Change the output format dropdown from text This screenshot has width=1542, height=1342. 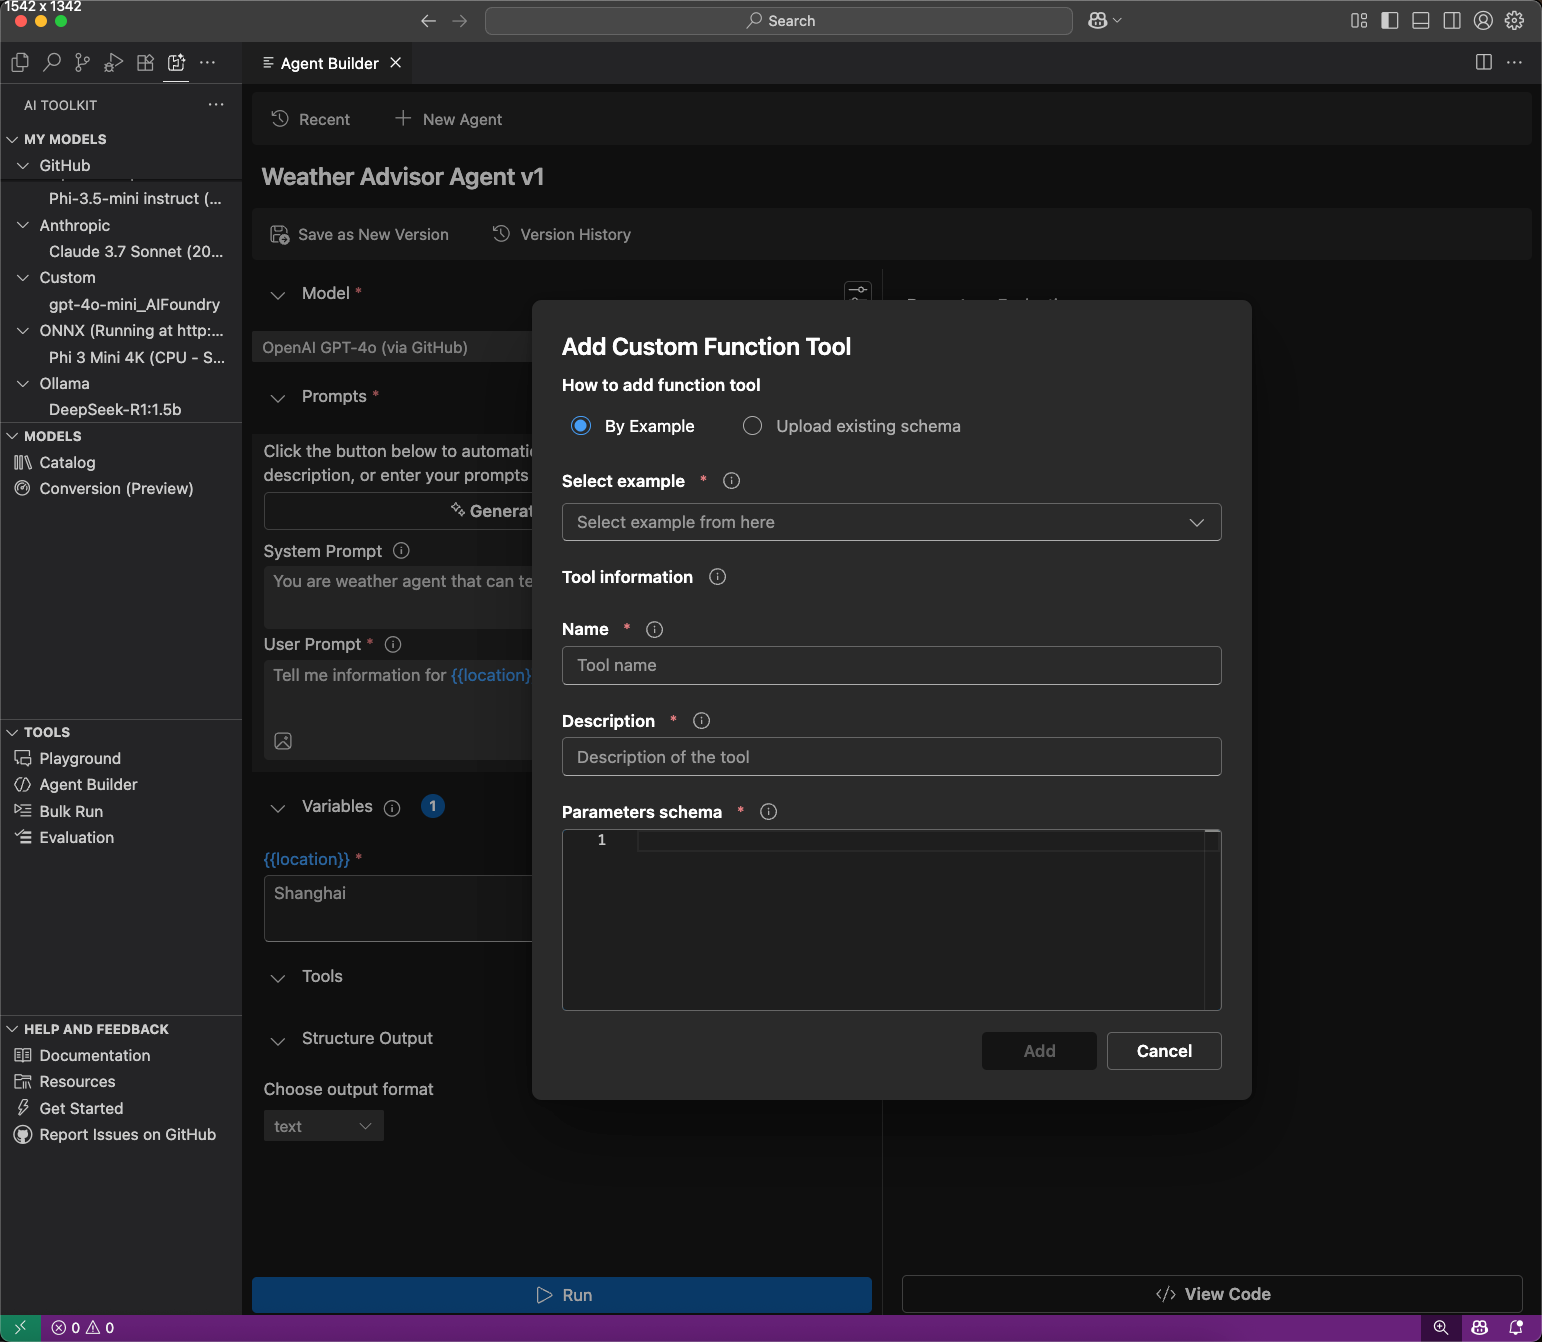[322, 1125]
